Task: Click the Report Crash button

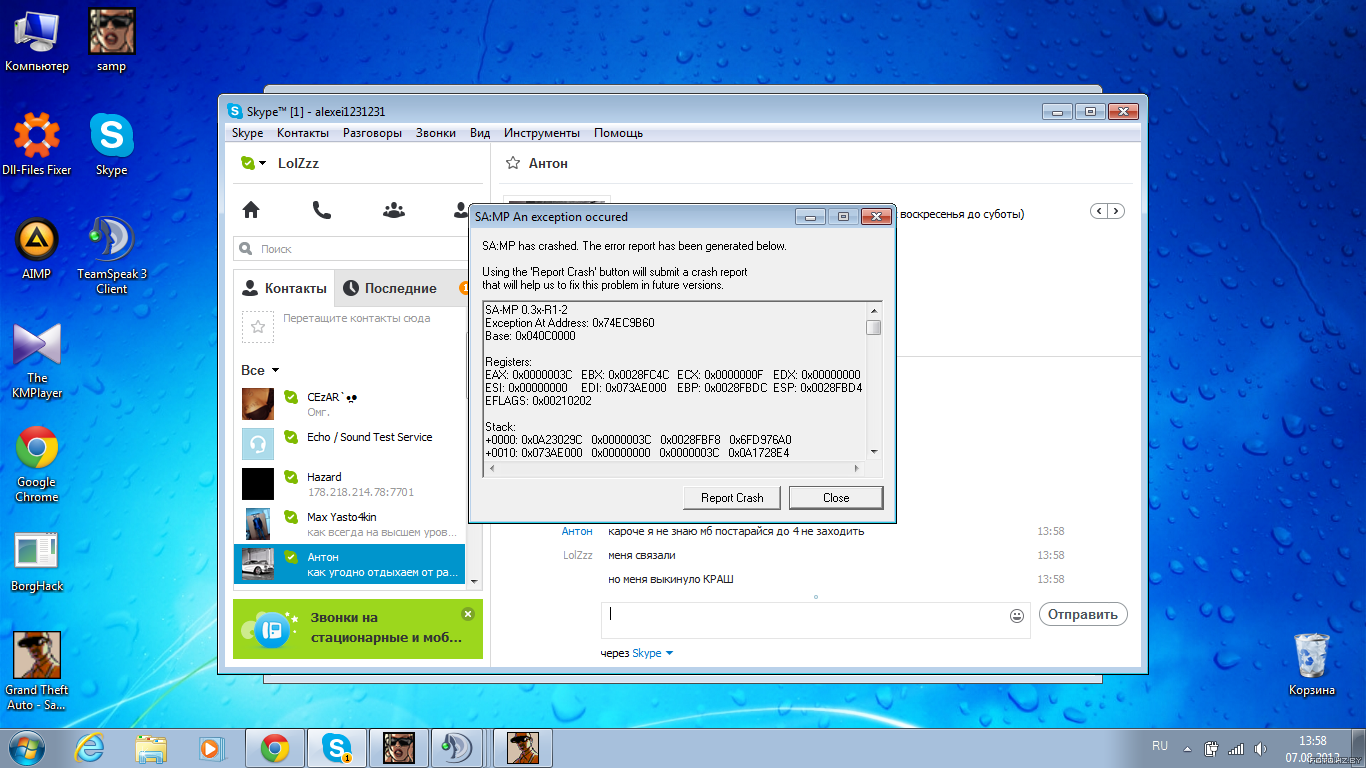Action: coord(732,497)
